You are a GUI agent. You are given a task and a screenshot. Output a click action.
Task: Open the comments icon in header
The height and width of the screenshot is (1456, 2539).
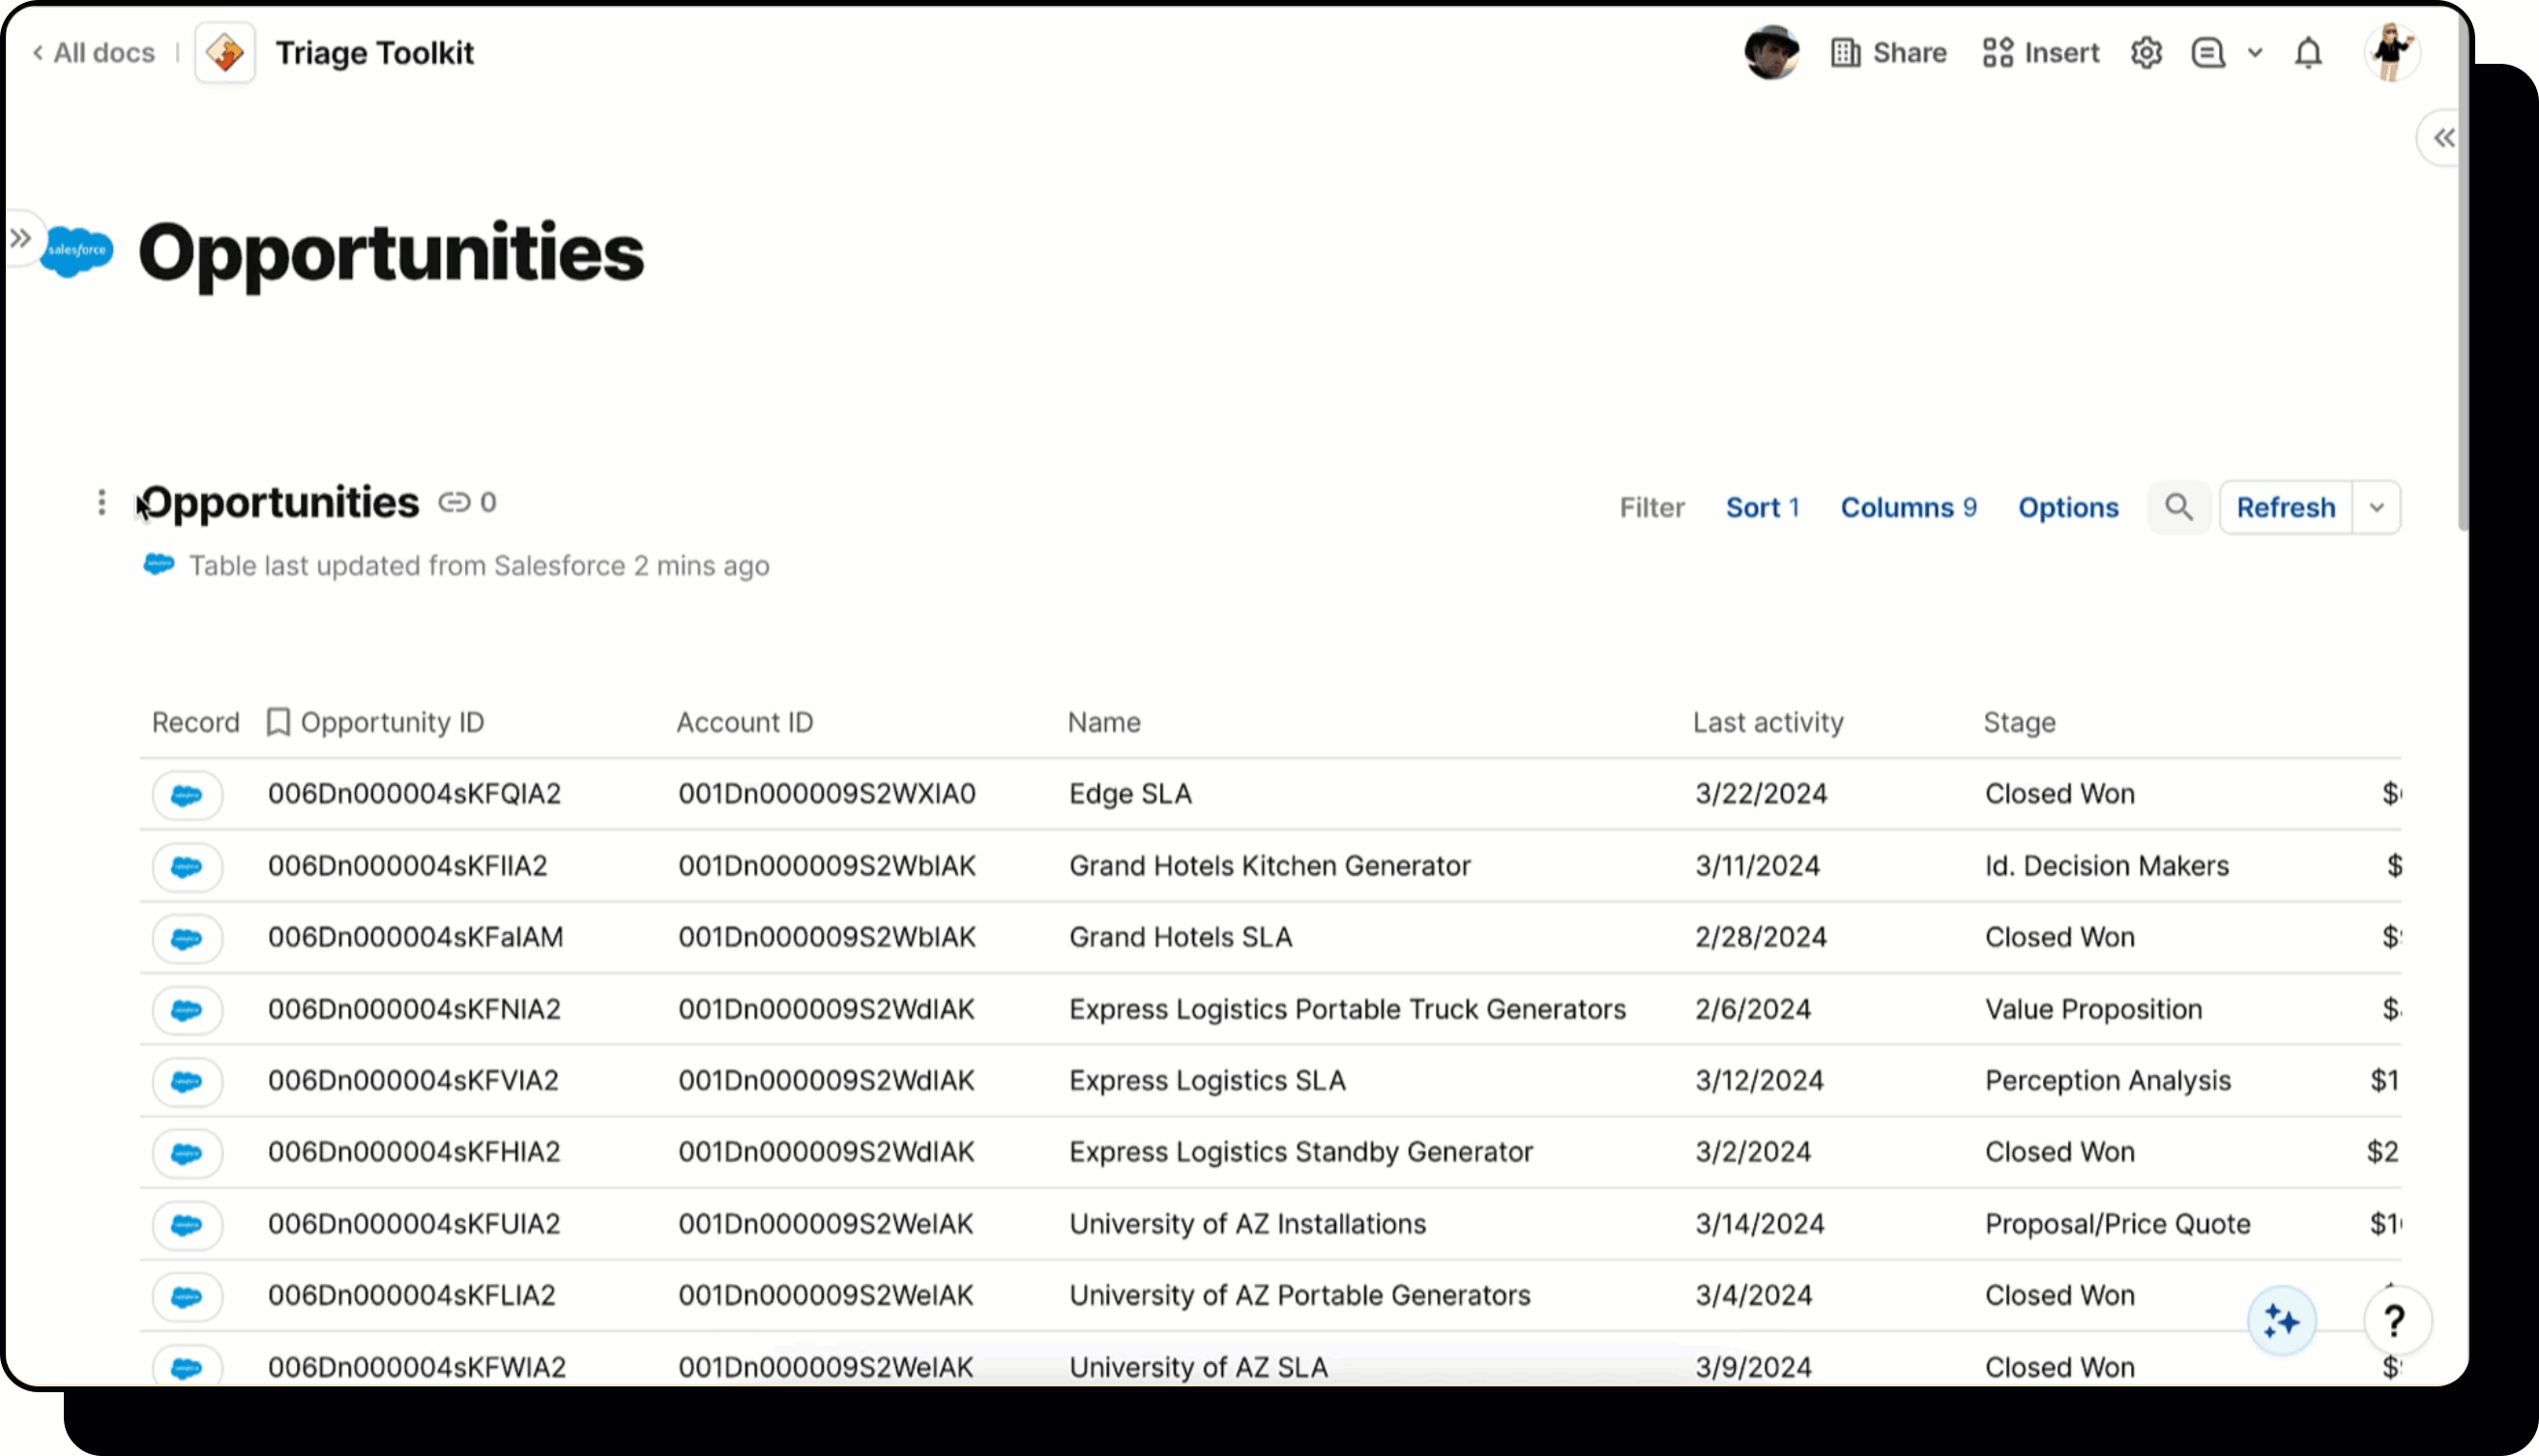[2208, 53]
